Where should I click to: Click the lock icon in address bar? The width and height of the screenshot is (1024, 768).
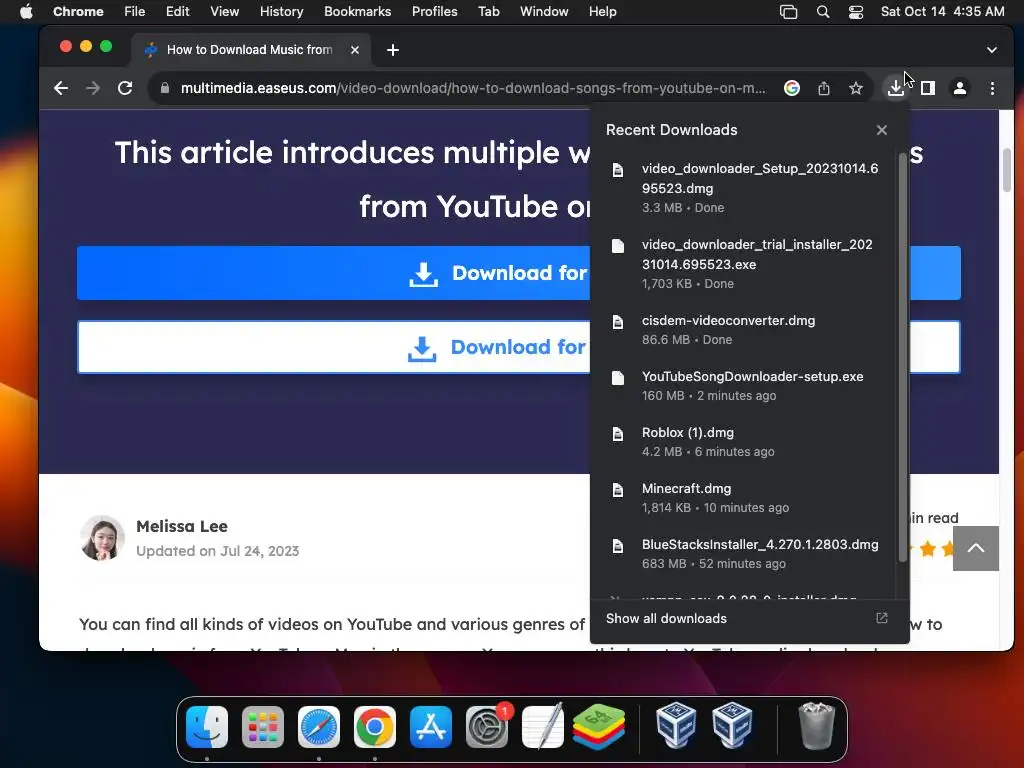point(165,88)
